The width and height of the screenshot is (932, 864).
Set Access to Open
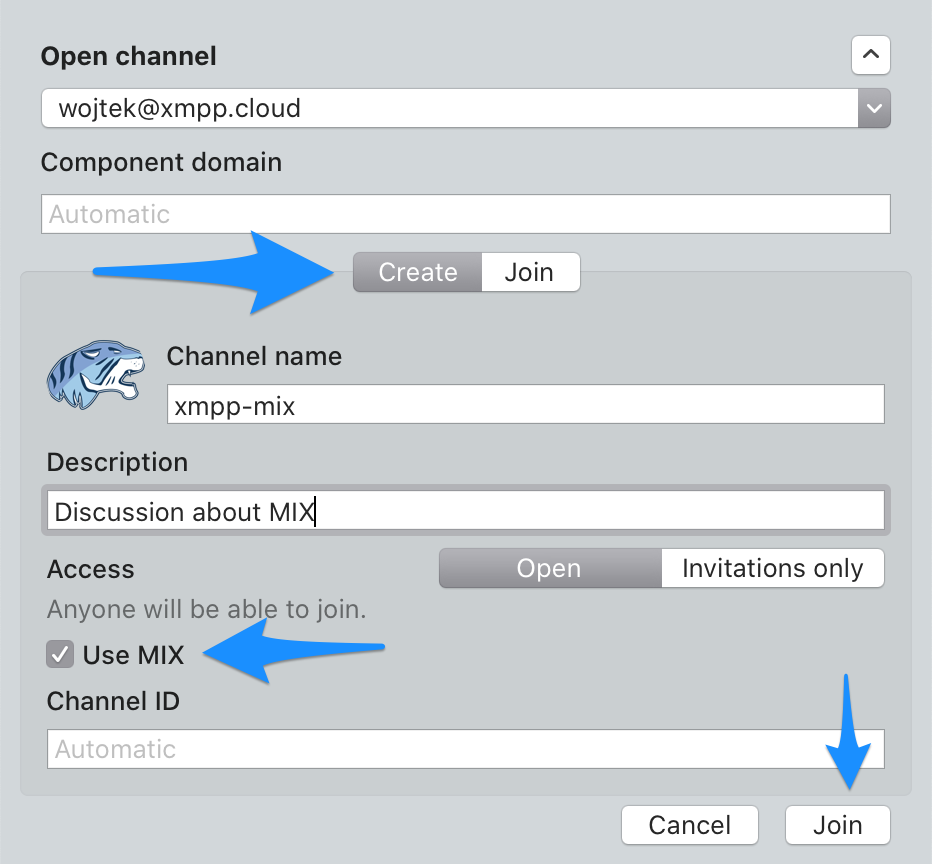pos(549,569)
